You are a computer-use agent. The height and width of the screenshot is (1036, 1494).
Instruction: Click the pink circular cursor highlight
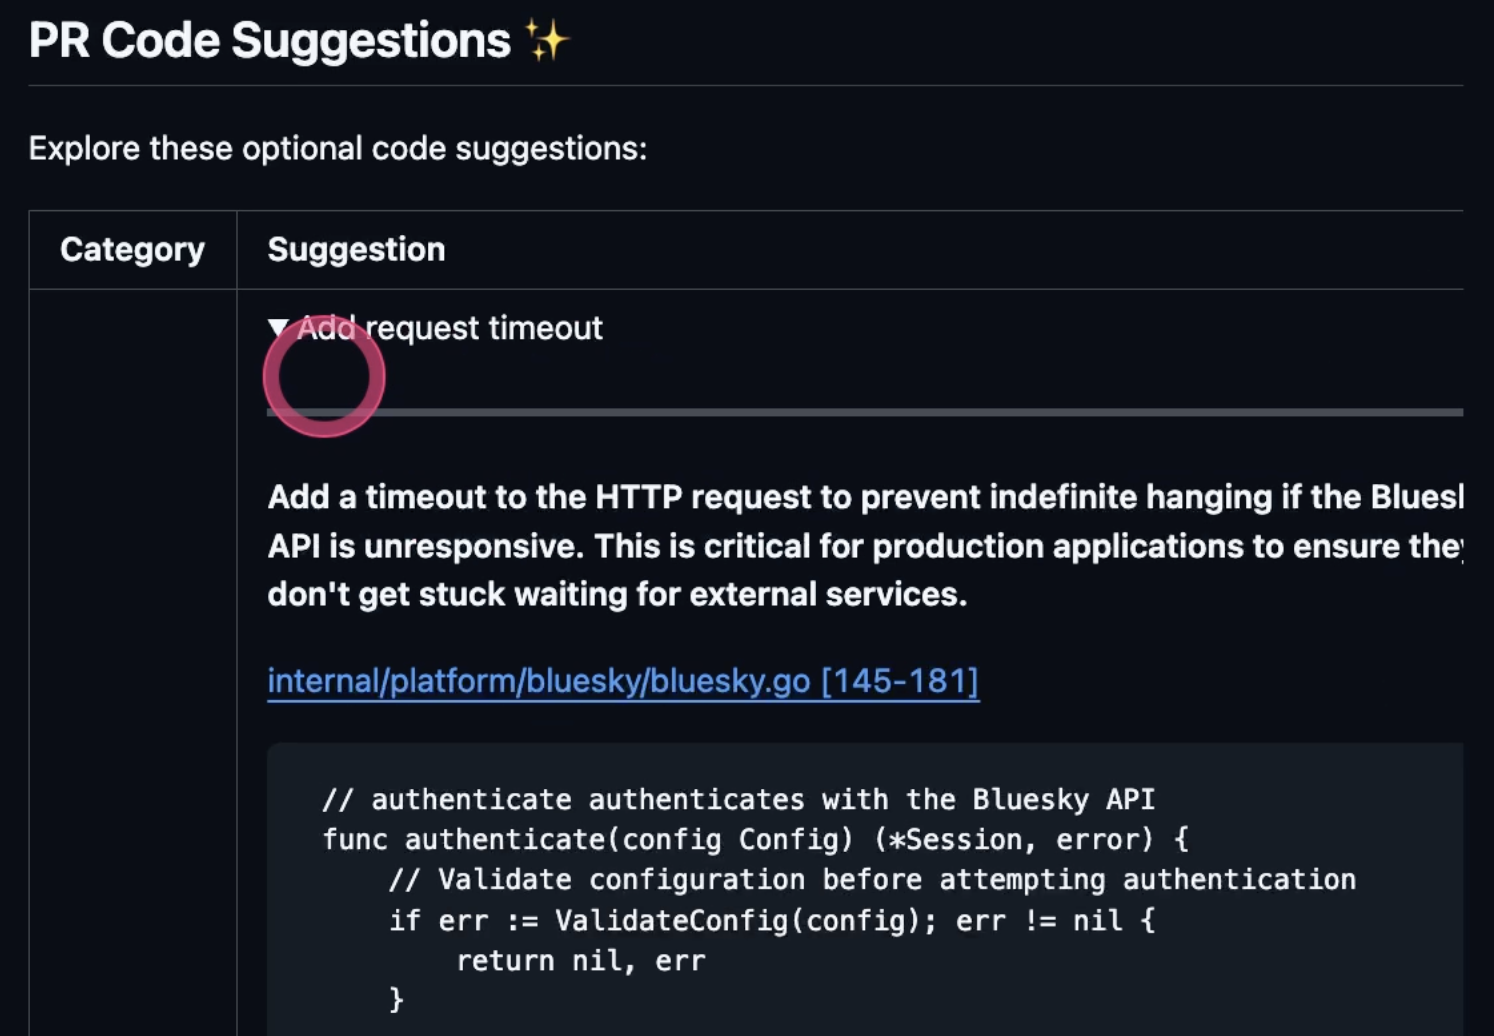point(324,376)
